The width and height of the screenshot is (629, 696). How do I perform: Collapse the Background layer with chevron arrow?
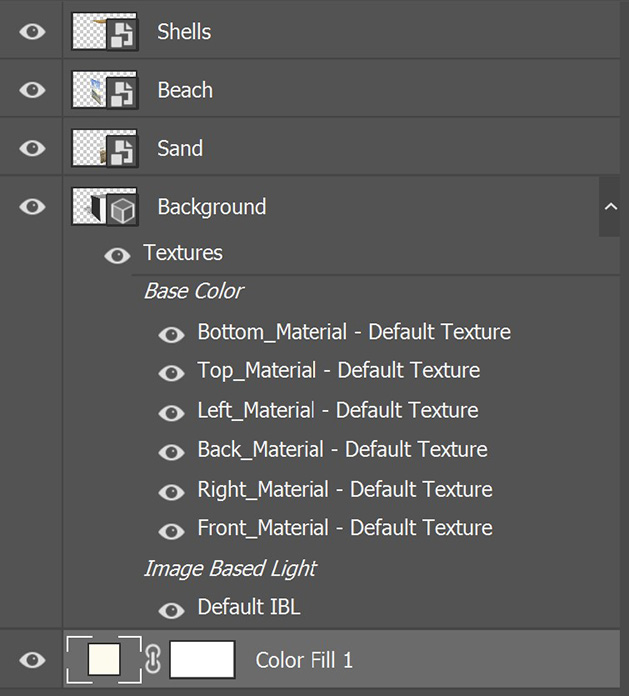click(x=611, y=206)
